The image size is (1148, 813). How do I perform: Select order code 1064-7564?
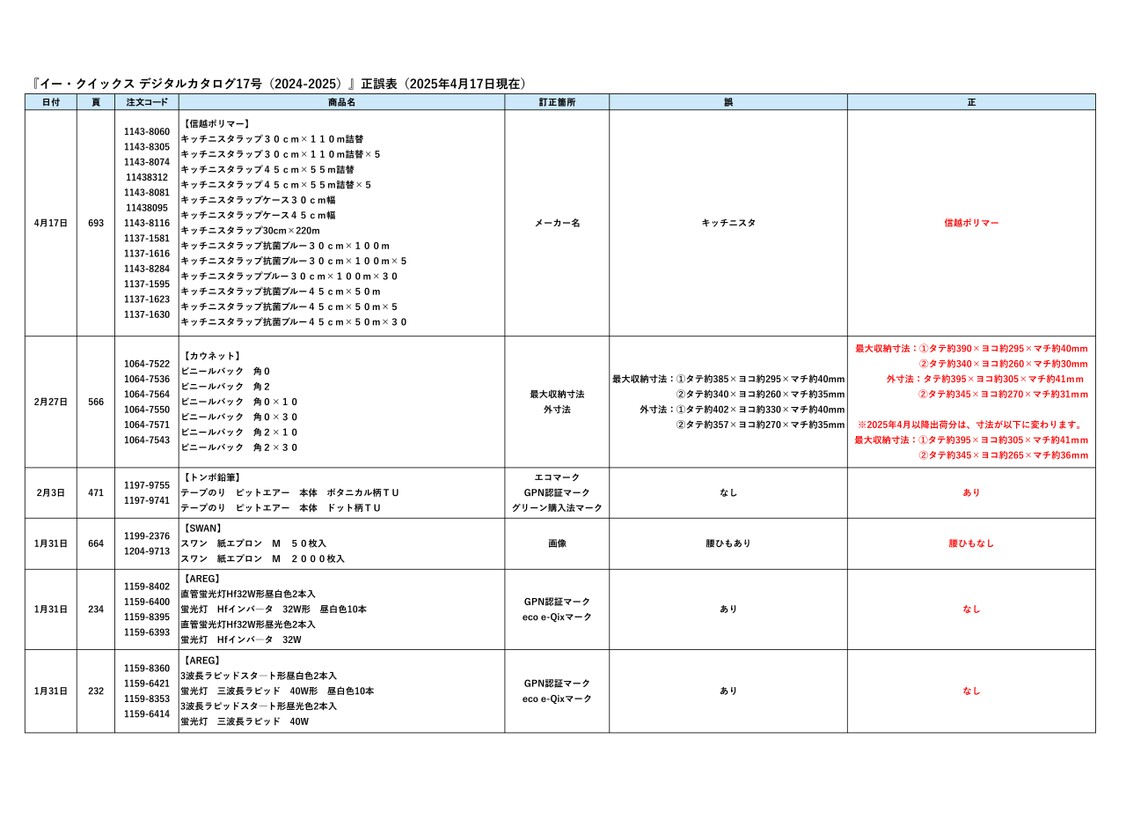point(146,394)
